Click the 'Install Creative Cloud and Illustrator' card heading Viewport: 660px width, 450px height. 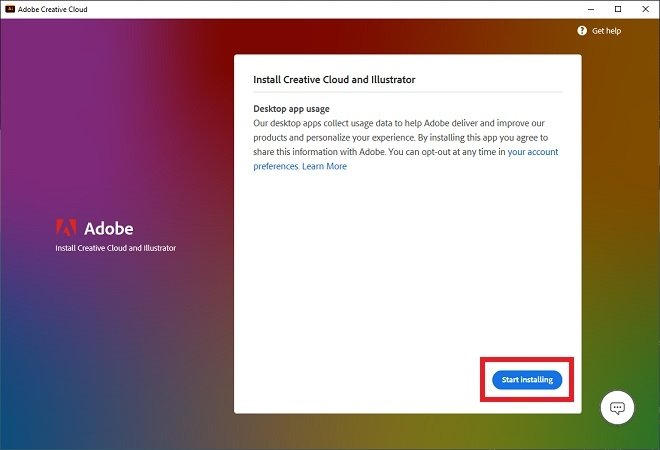334,80
